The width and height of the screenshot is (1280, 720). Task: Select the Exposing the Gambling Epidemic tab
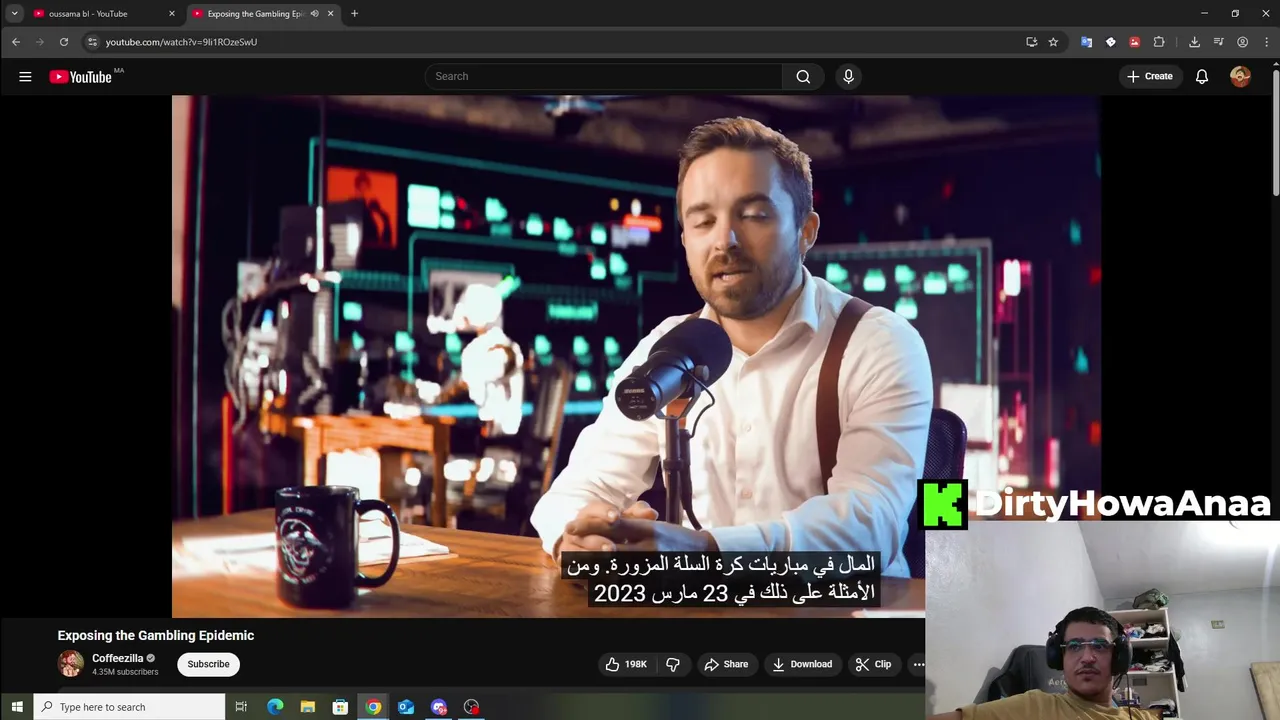pos(255,14)
